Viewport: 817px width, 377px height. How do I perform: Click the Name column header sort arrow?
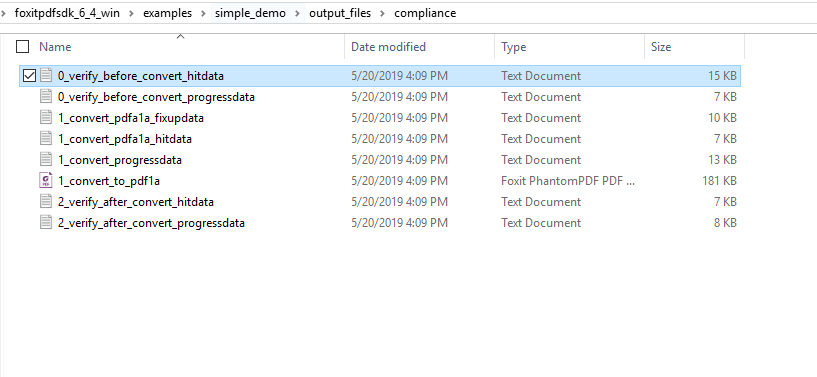[180, 36]
